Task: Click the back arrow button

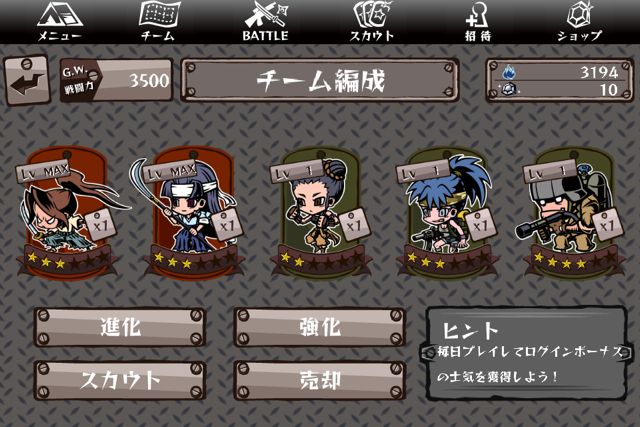Action: pos(27,80)
